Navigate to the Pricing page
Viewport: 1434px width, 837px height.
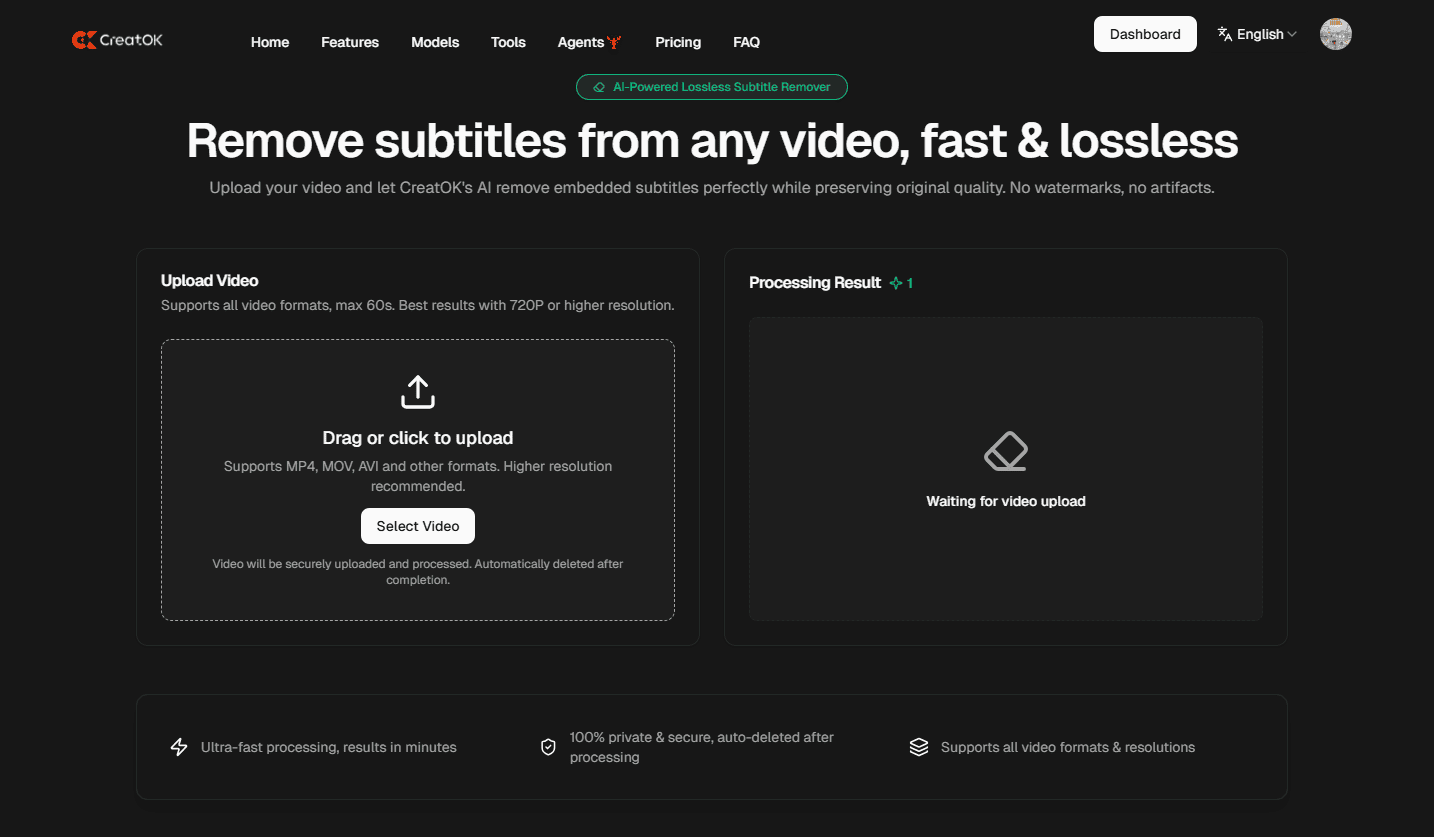[x=678, y=42]
